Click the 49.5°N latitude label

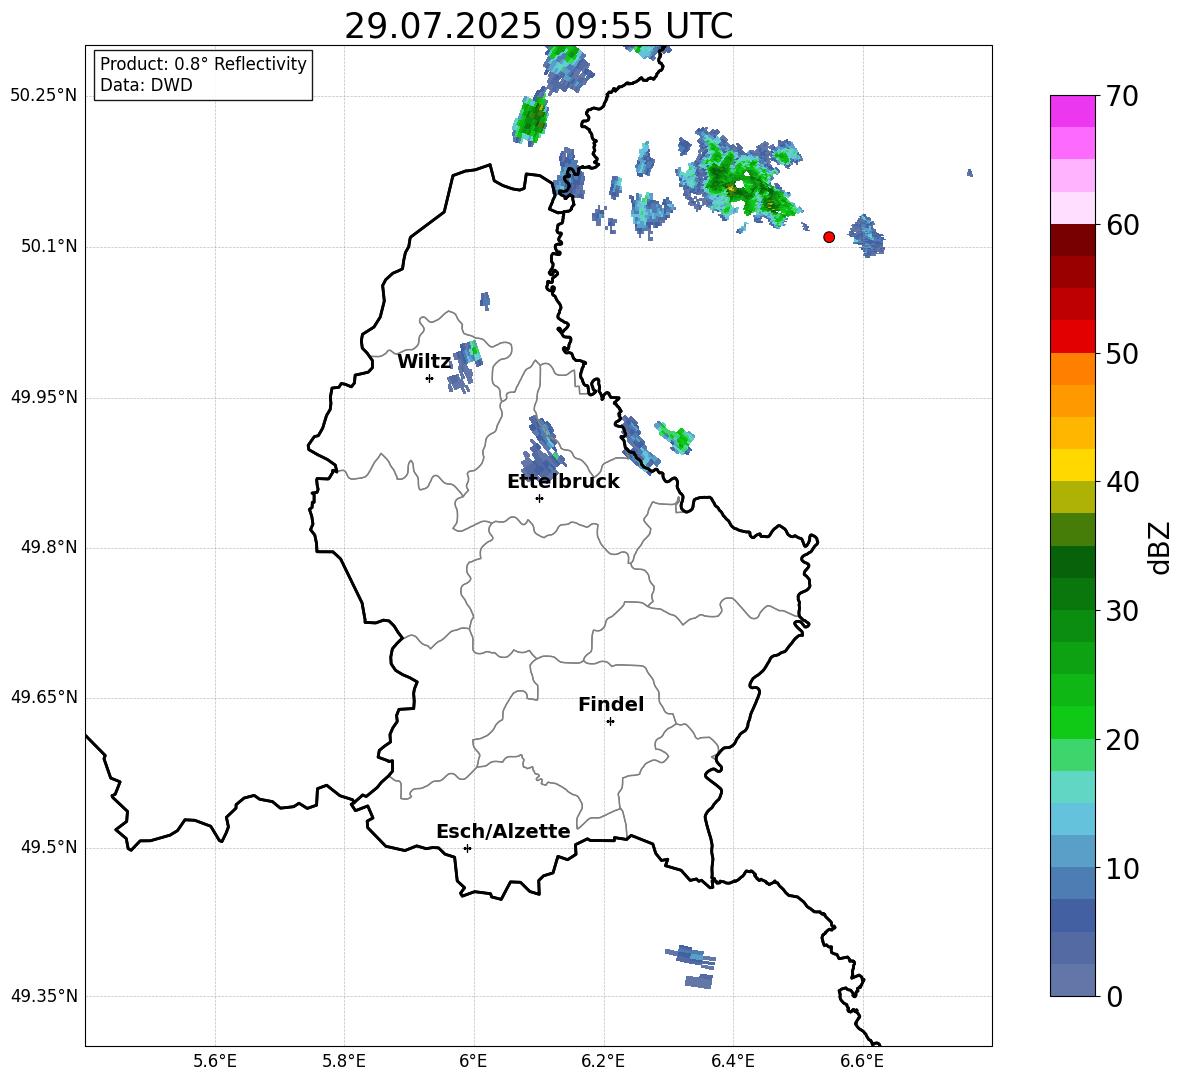pyautogui.click(x=49, y=847)
